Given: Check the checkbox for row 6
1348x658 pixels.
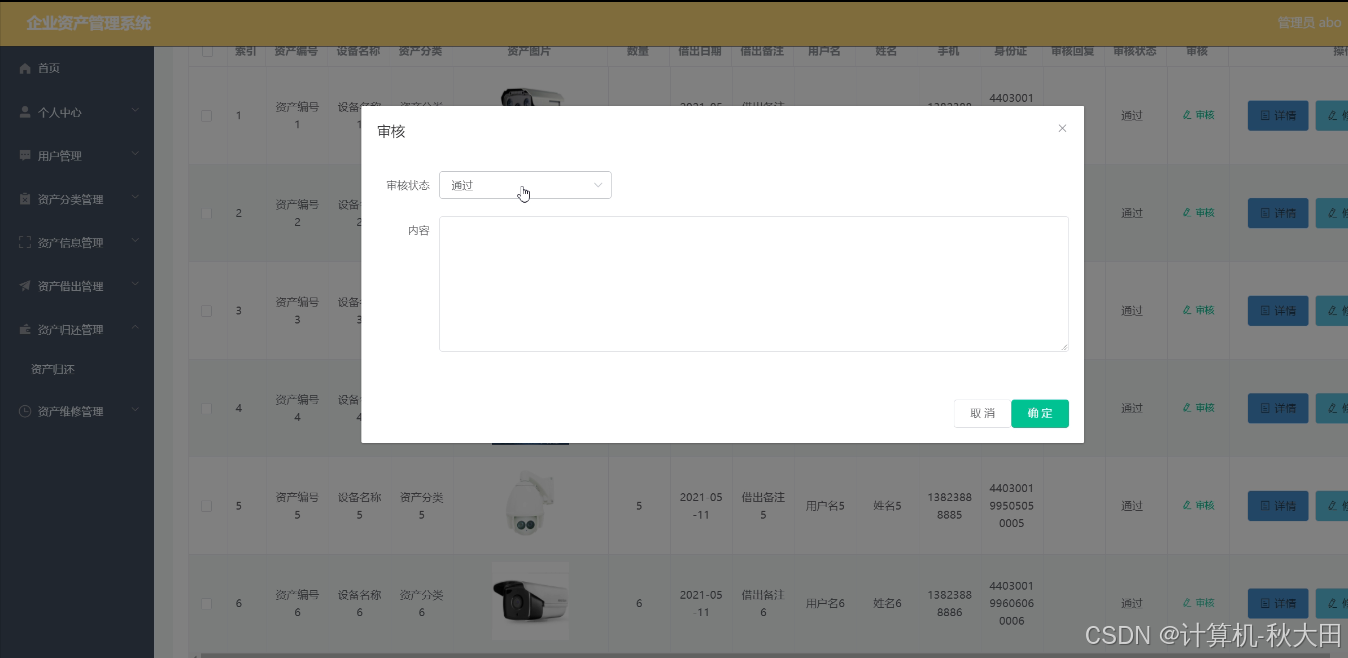Looking at the screenshot, I should tap(207, 603).
